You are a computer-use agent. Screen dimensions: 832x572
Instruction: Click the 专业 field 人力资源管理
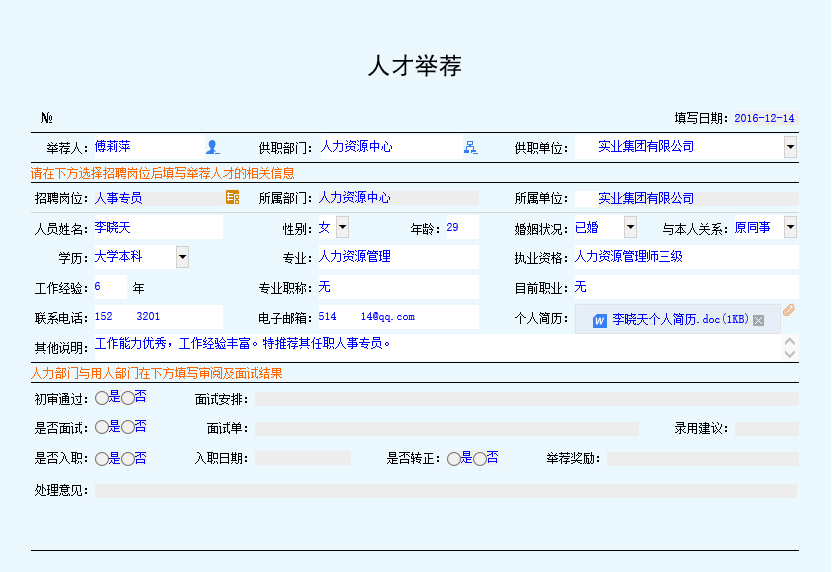[398, 257]
